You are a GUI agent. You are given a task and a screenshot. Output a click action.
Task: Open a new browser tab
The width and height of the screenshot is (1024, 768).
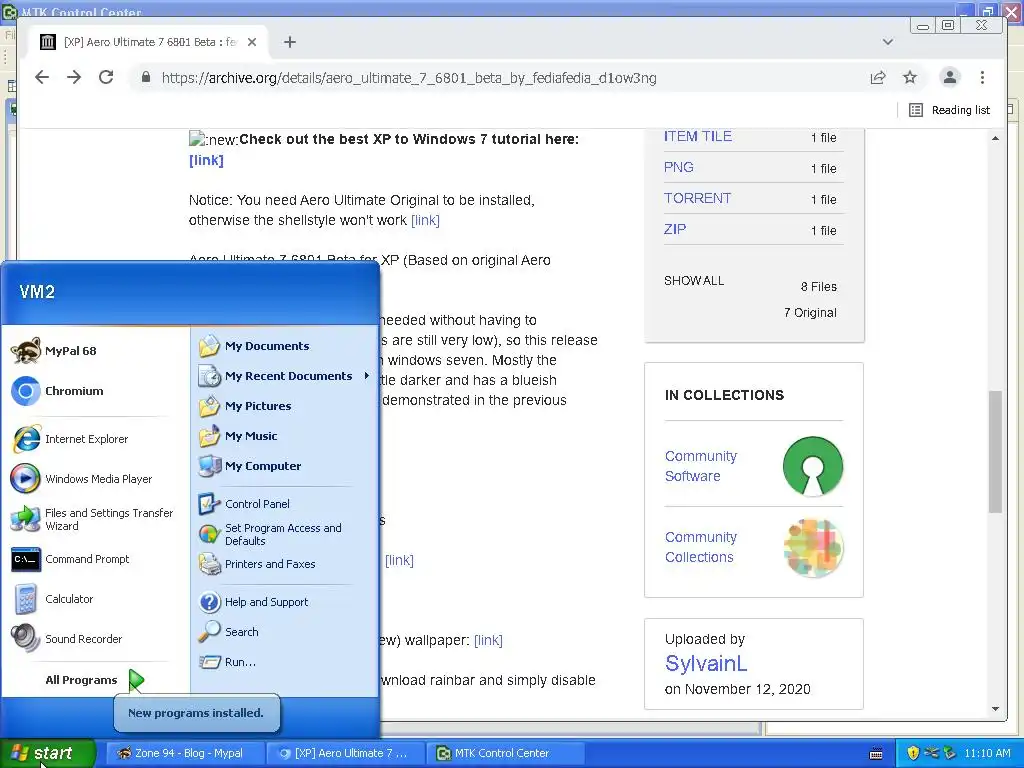pos(290,42)
